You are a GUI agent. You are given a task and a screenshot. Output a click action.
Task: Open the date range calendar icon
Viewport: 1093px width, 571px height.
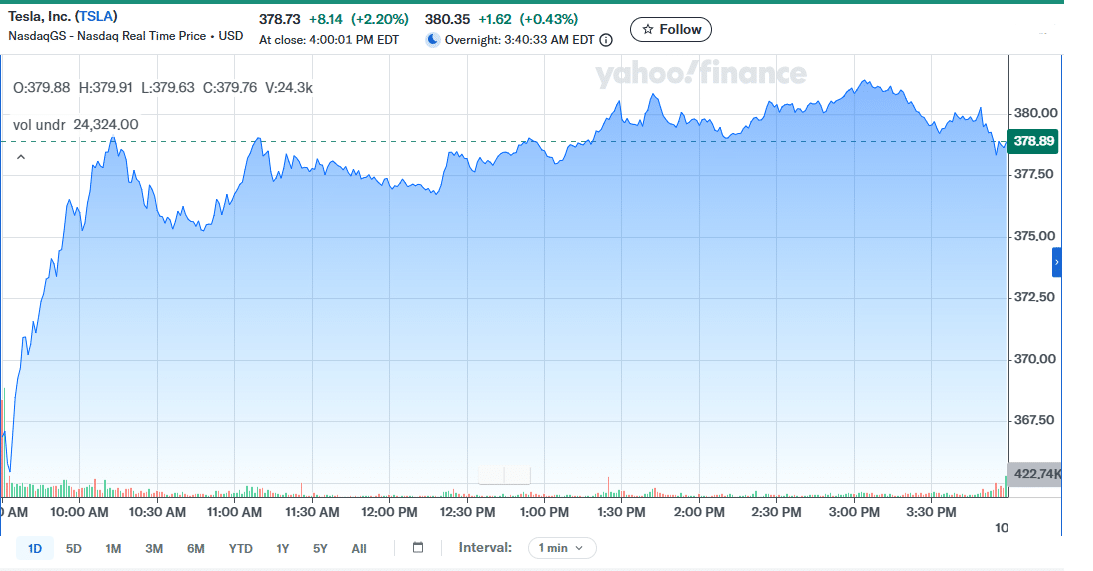pos(418,547)
